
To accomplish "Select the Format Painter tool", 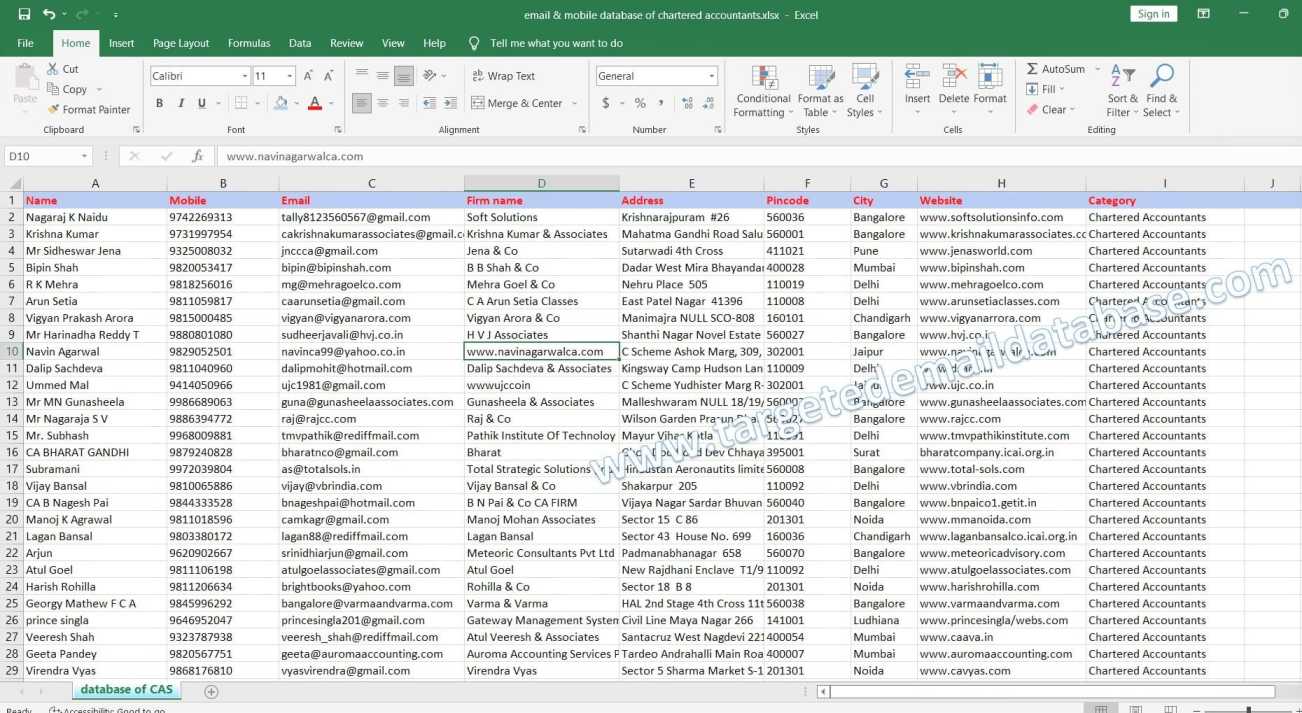I will tap(91, 109).
